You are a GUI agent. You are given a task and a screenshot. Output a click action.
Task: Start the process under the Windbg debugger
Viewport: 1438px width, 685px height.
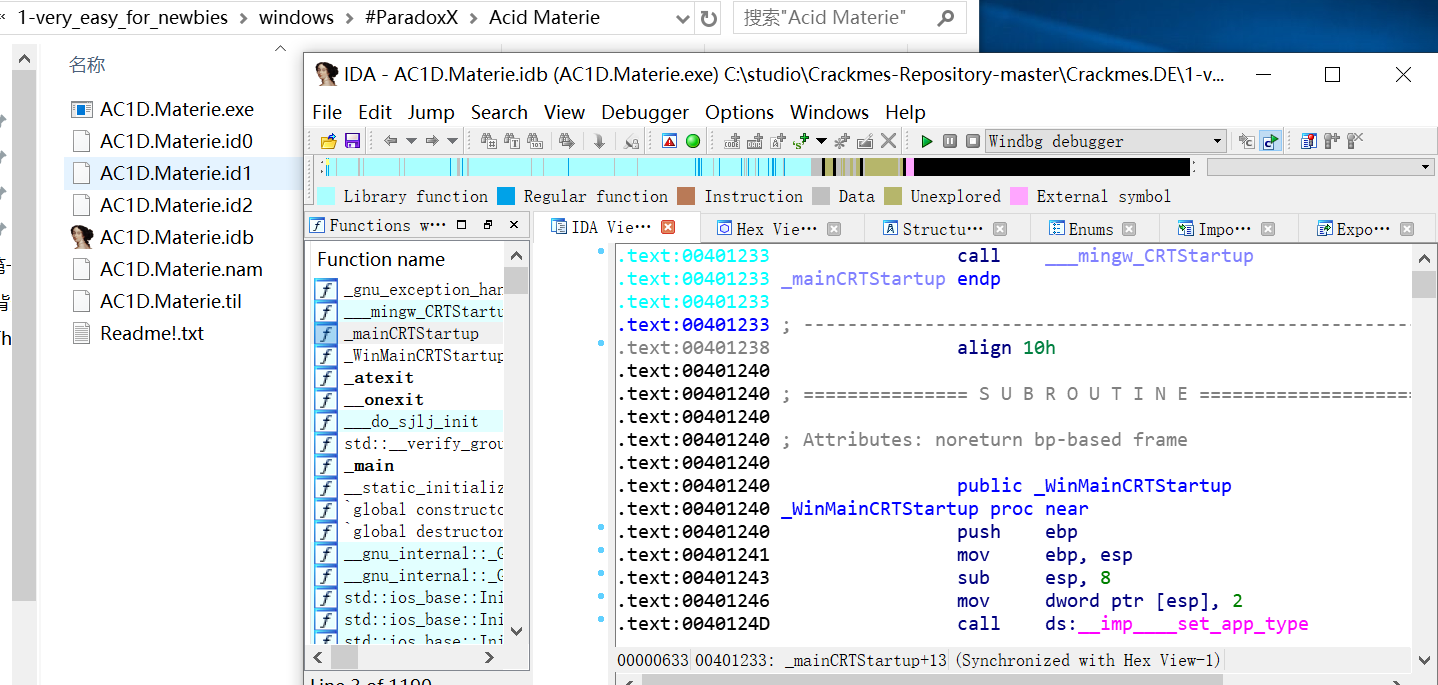926,141
